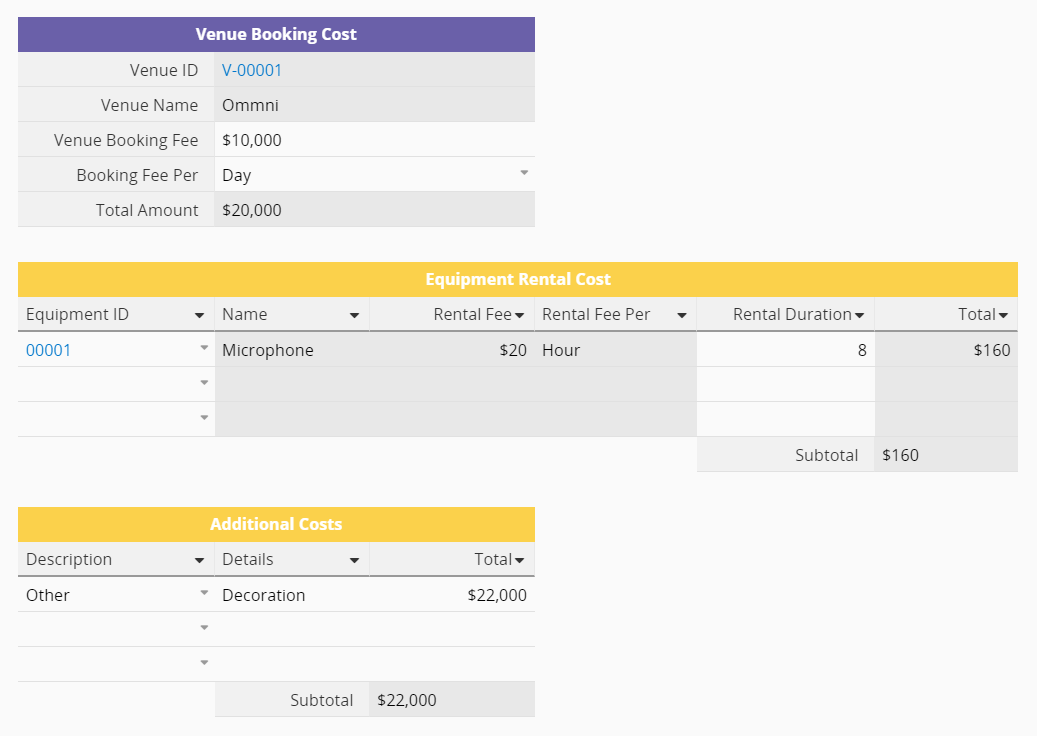
Task: Click the Decoration details cell
Action: 290,595
